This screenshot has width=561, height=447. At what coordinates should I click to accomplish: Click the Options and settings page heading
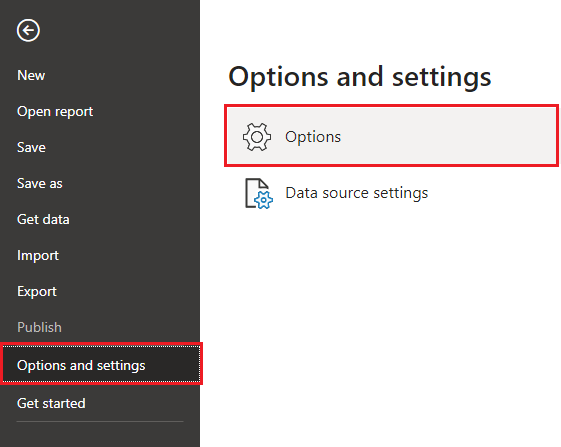point(360,77)
